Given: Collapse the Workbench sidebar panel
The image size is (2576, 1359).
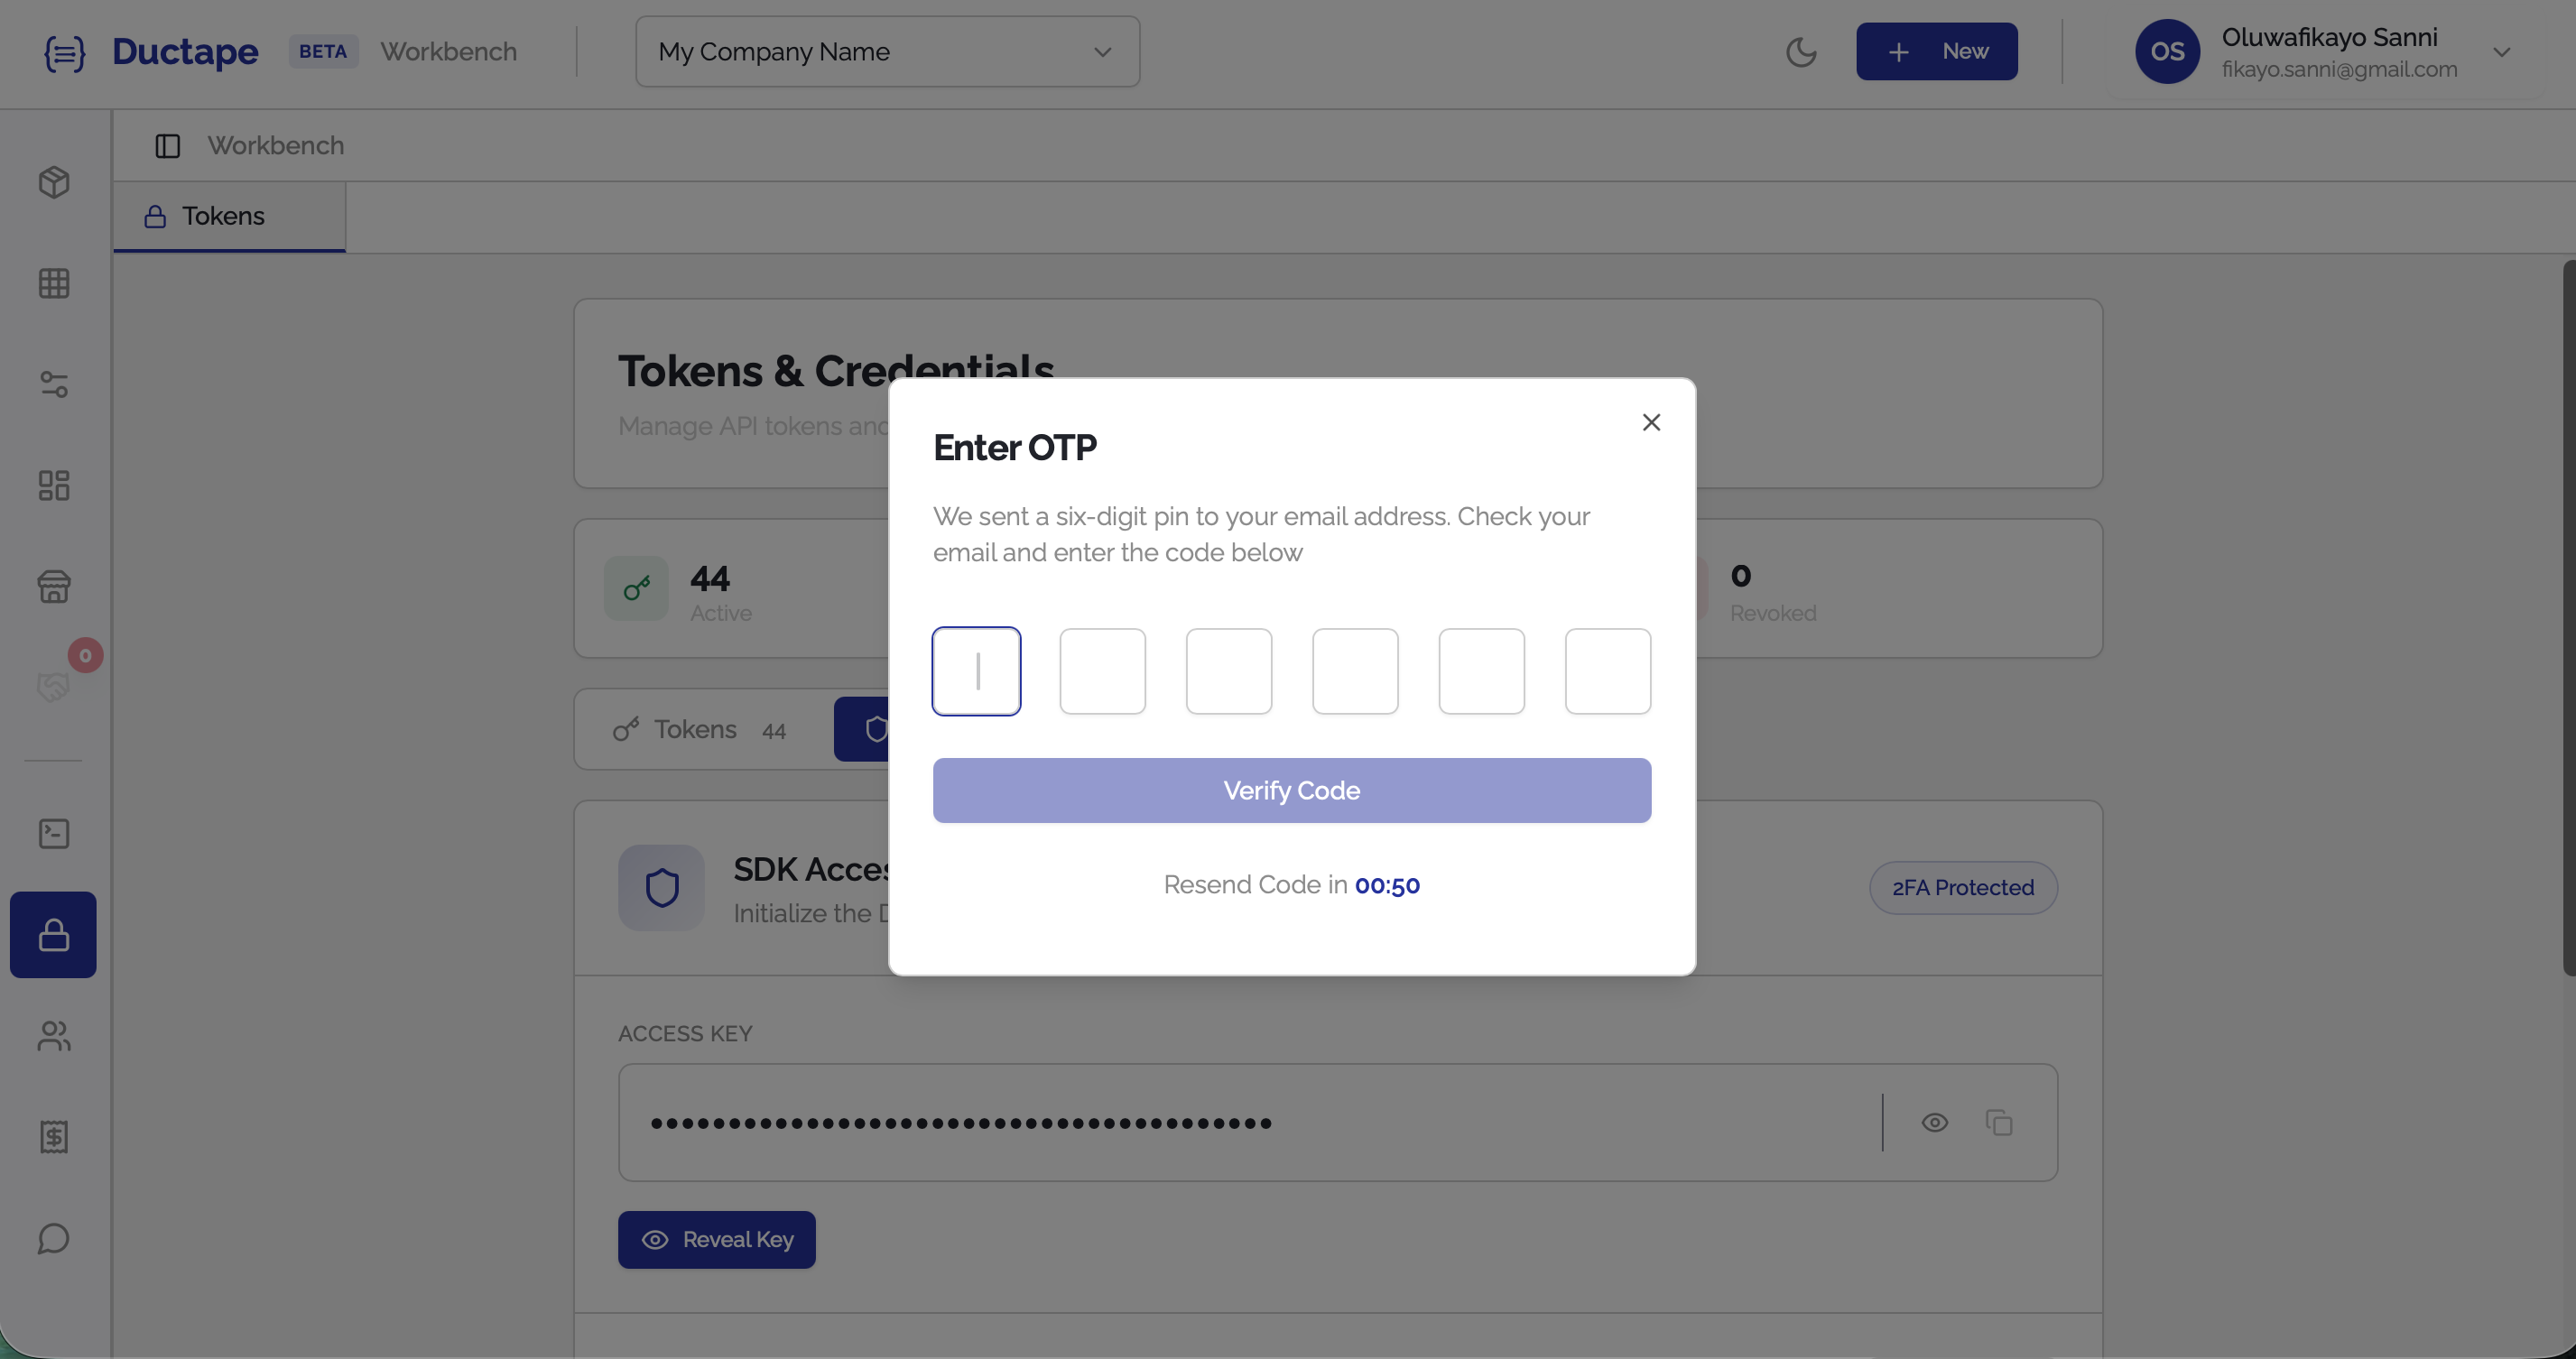Looking at the screenshot, I should pos(167,145).
